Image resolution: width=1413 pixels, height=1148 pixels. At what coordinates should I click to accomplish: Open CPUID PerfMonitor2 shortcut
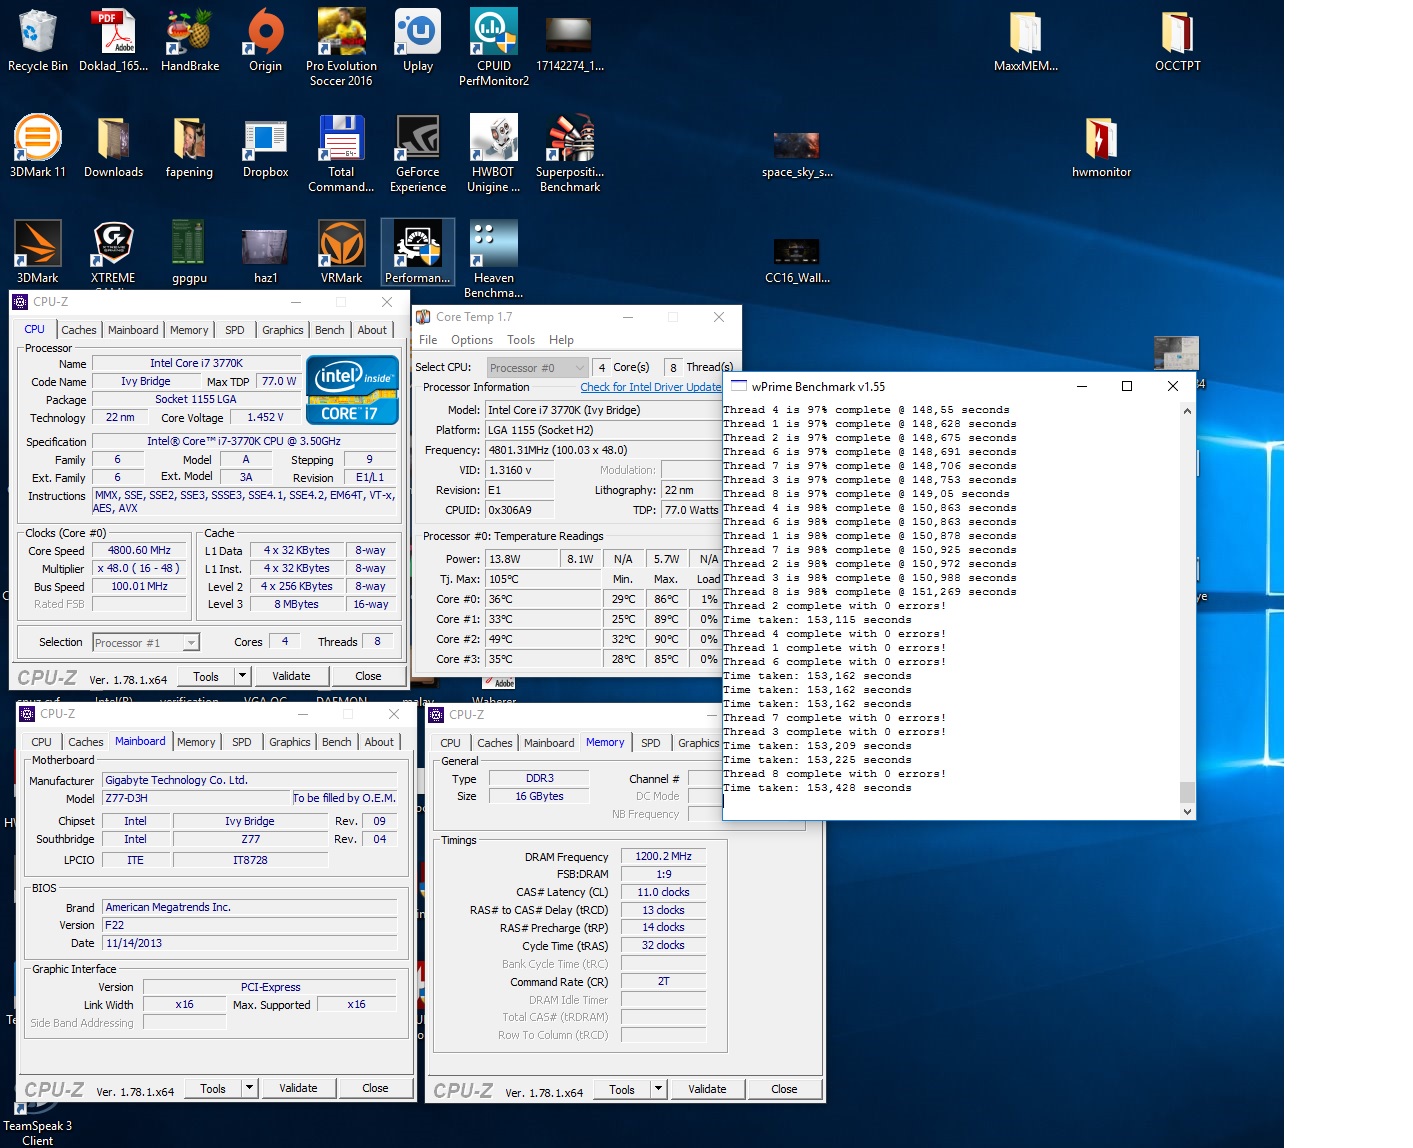coord(494,47)
